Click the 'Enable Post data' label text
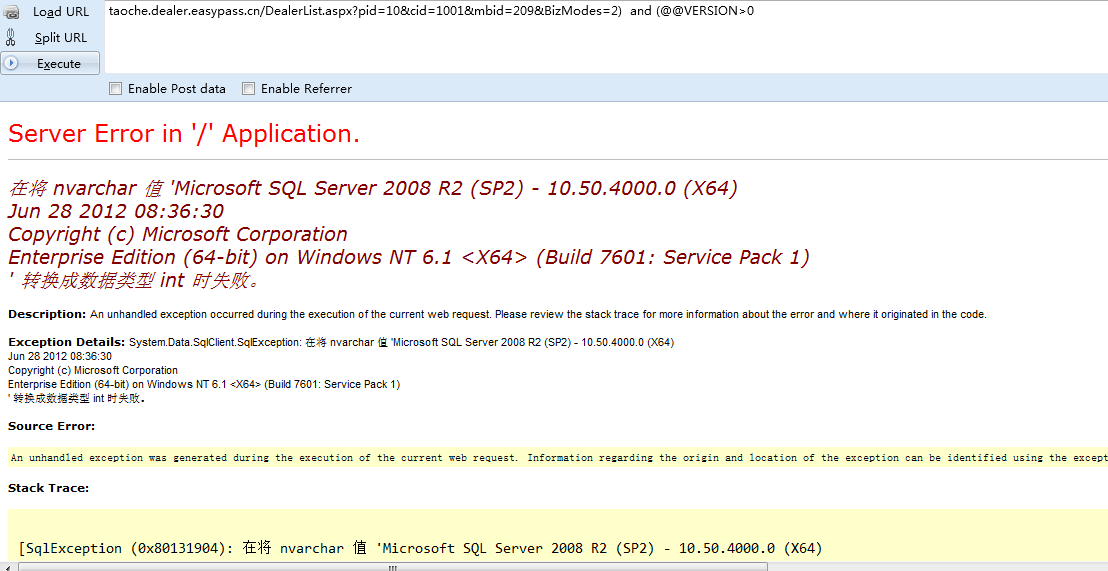1108x571 pixels. coord(177,88)
